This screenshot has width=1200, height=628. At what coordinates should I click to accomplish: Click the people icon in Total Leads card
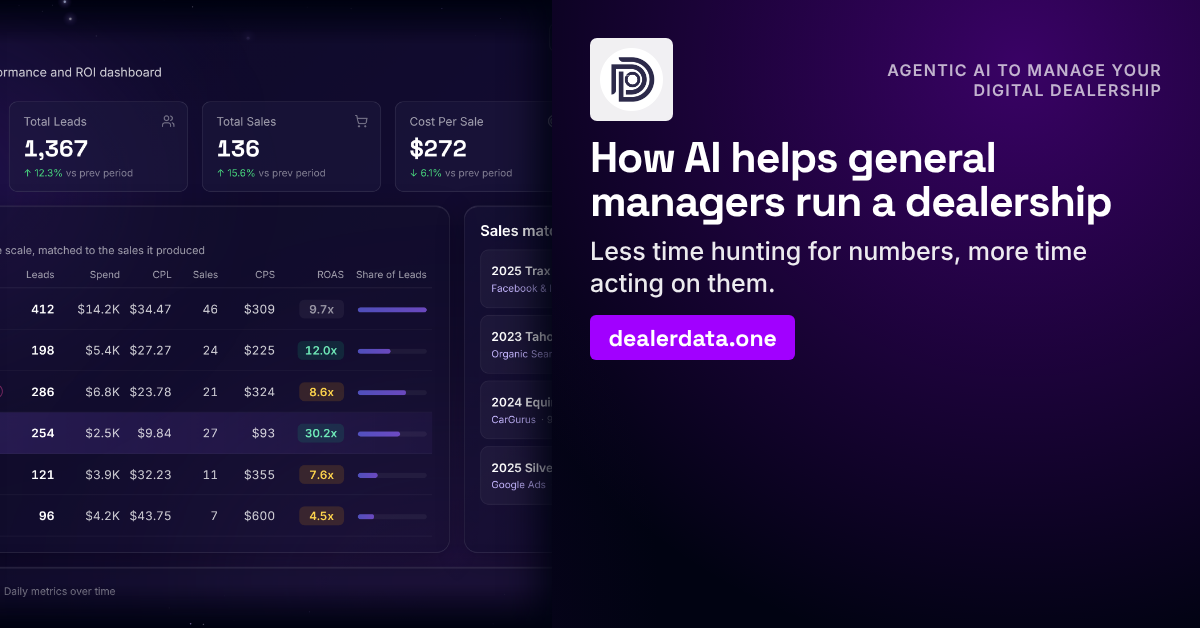(168, 121)
